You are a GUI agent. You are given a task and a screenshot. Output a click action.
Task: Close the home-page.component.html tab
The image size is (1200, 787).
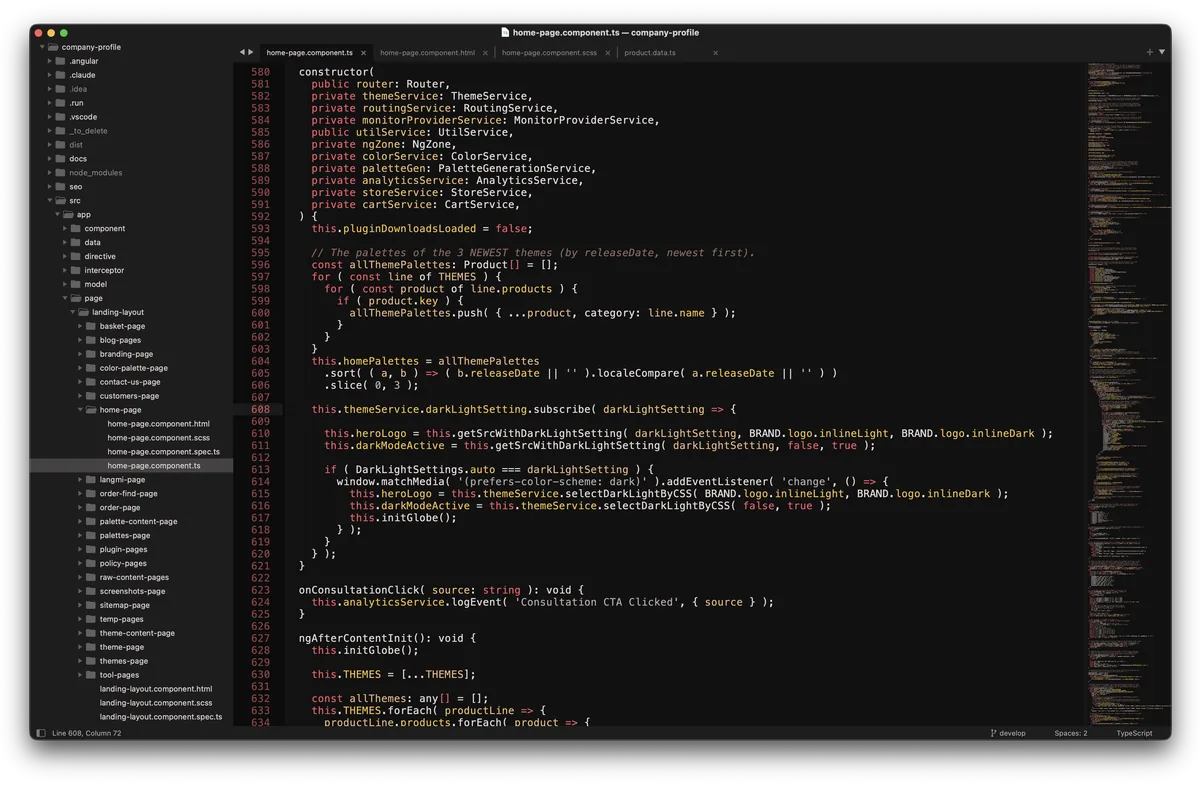[x=485, y=53]
